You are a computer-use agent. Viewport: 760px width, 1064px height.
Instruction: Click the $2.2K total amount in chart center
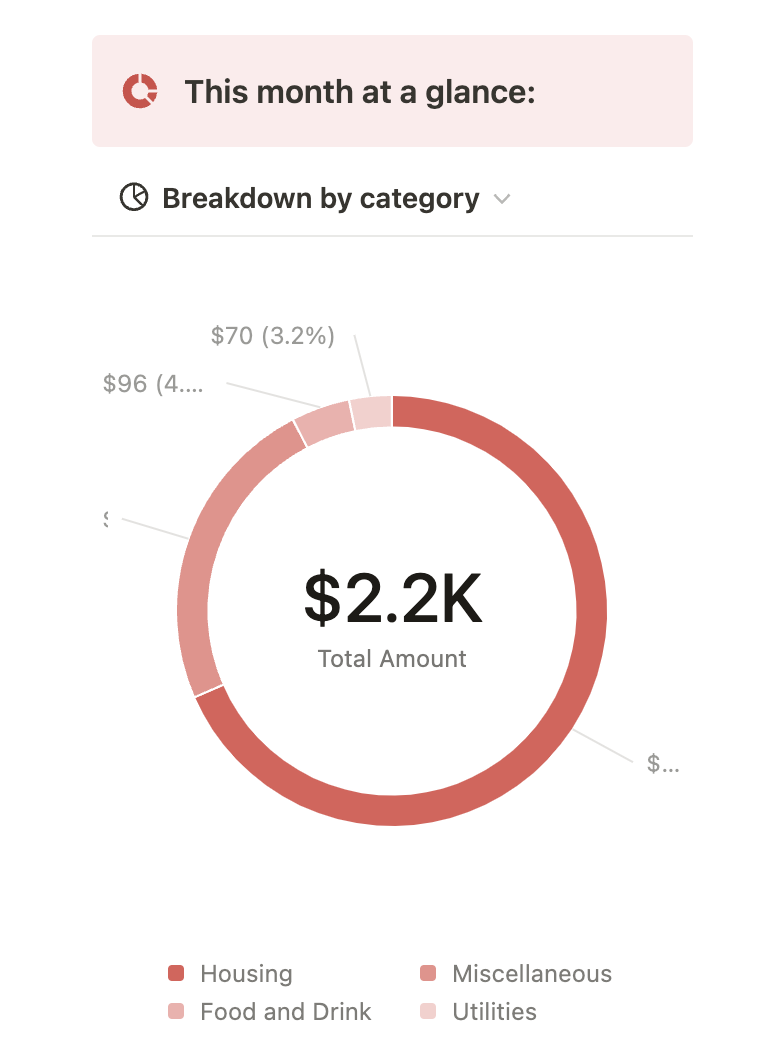click(x=392, y=598)
